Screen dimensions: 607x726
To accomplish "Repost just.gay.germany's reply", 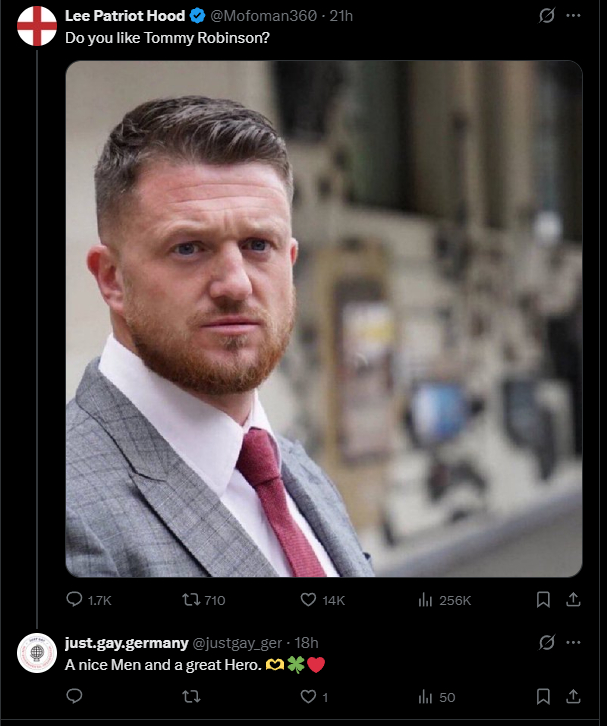I will tap(190, 696).
